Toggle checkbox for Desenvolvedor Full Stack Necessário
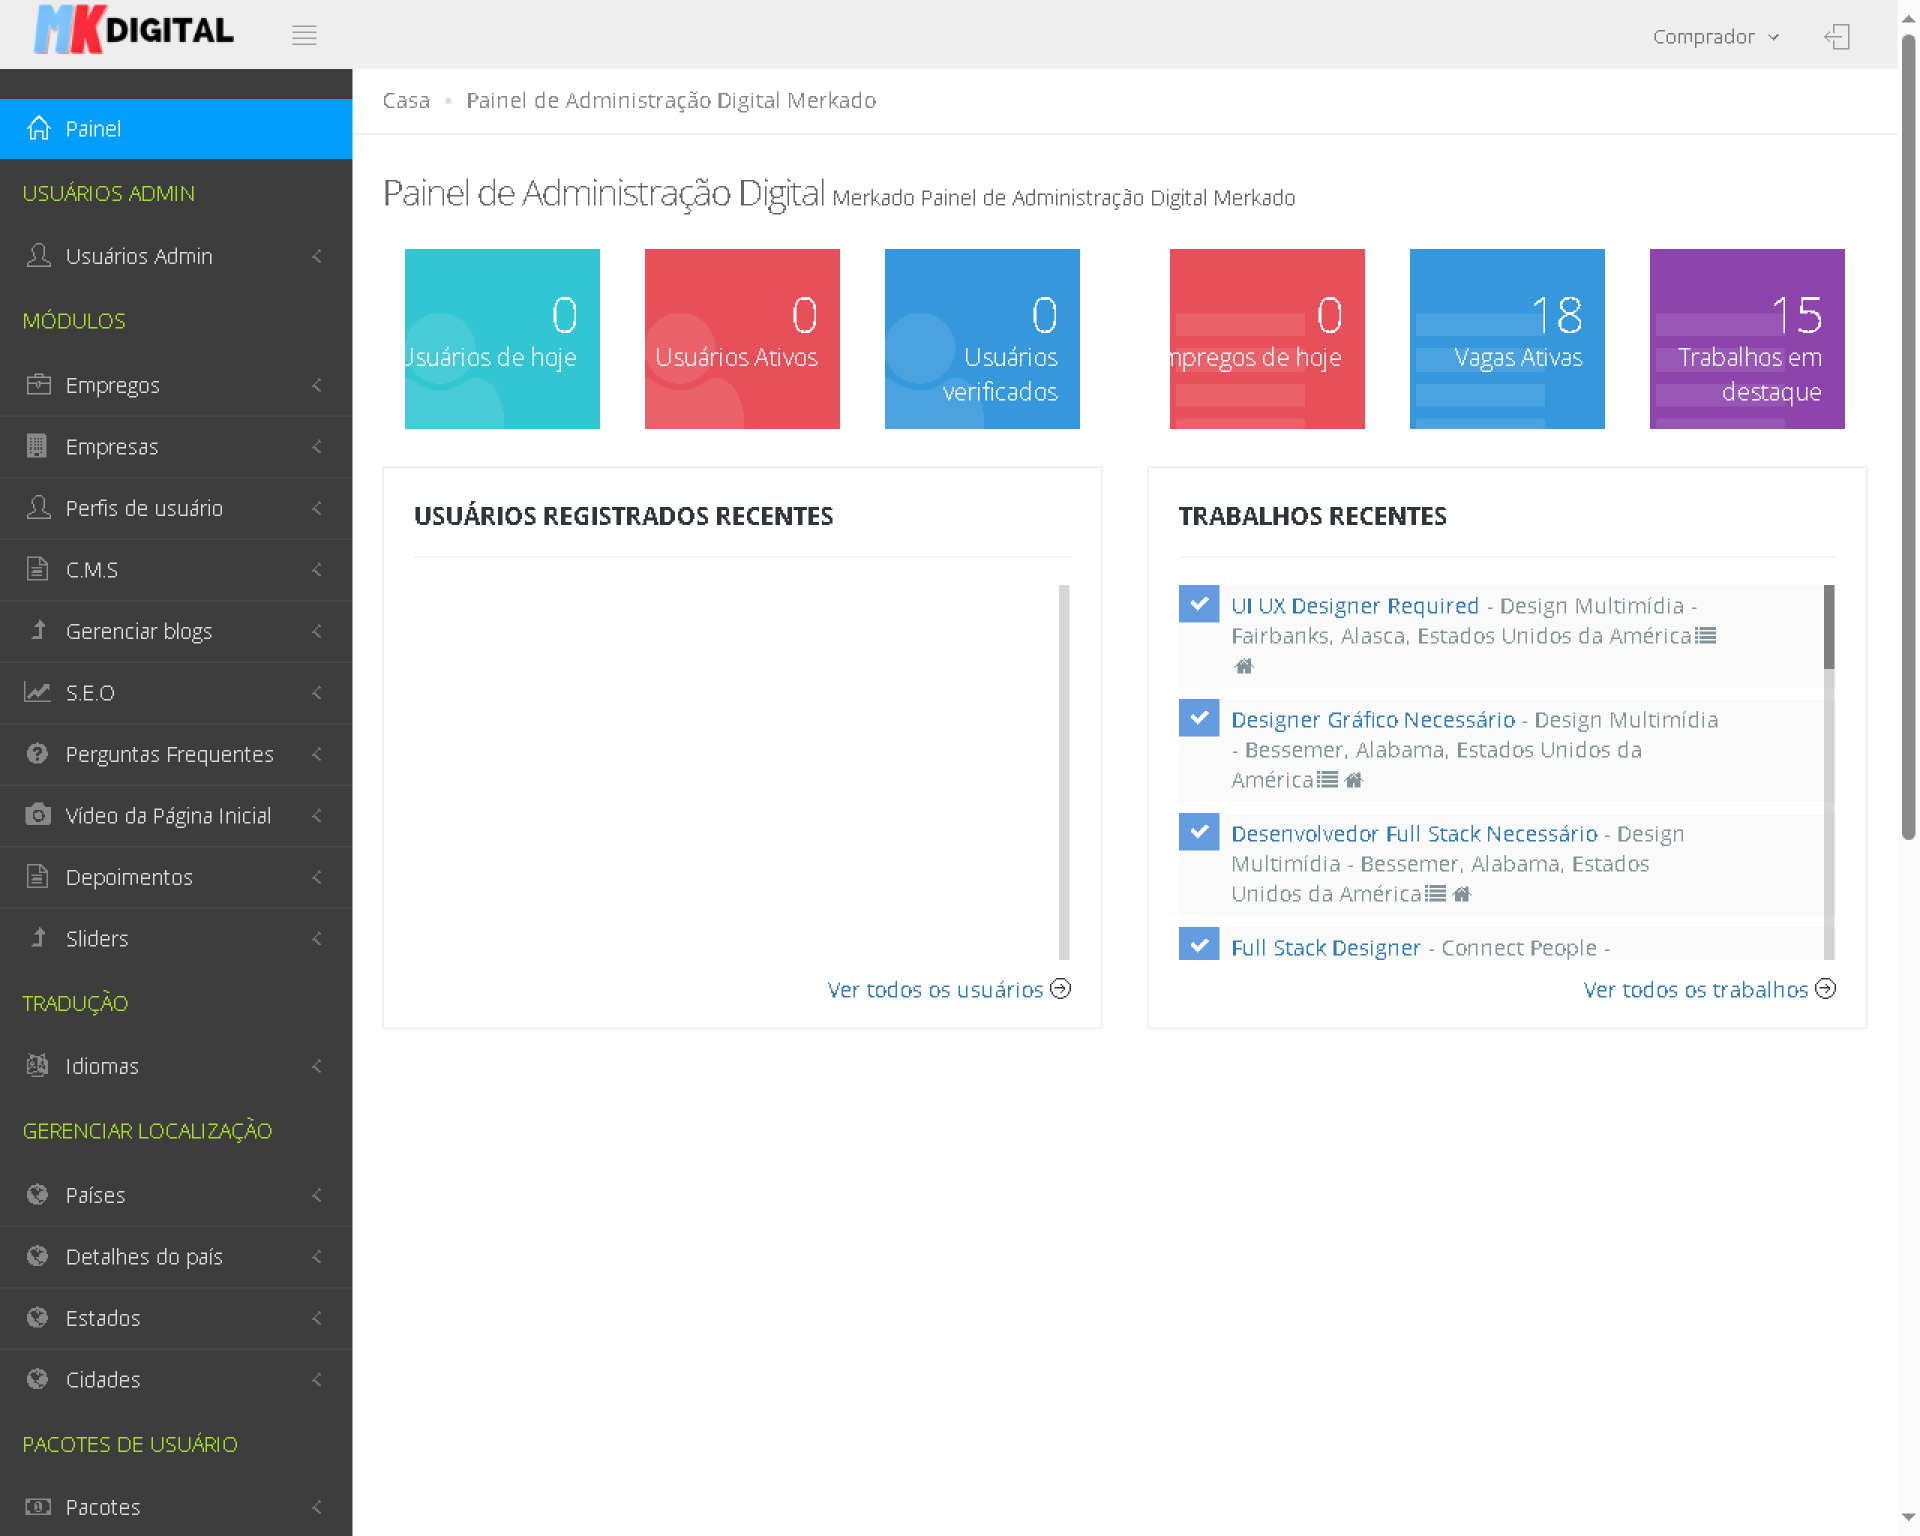 click(x=1198, y=832)
